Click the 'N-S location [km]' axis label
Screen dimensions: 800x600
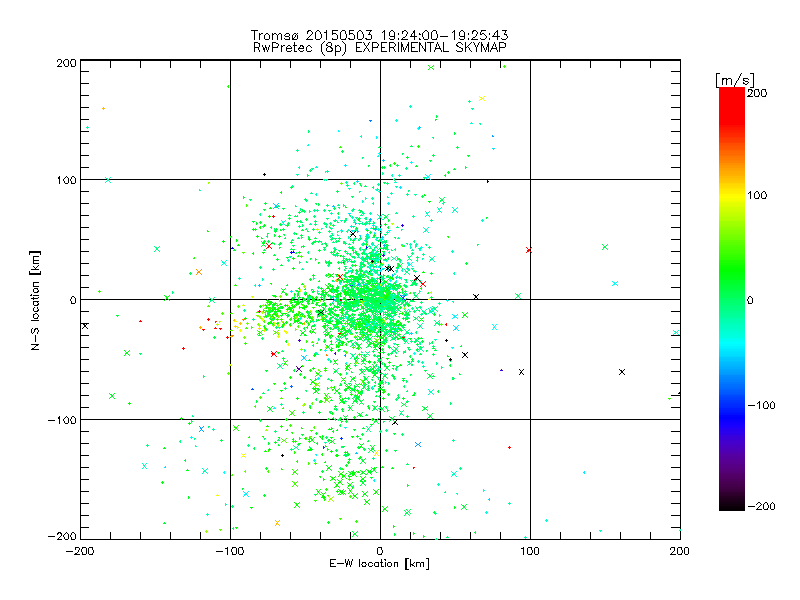pyautogui.click(x=35, y=301)
